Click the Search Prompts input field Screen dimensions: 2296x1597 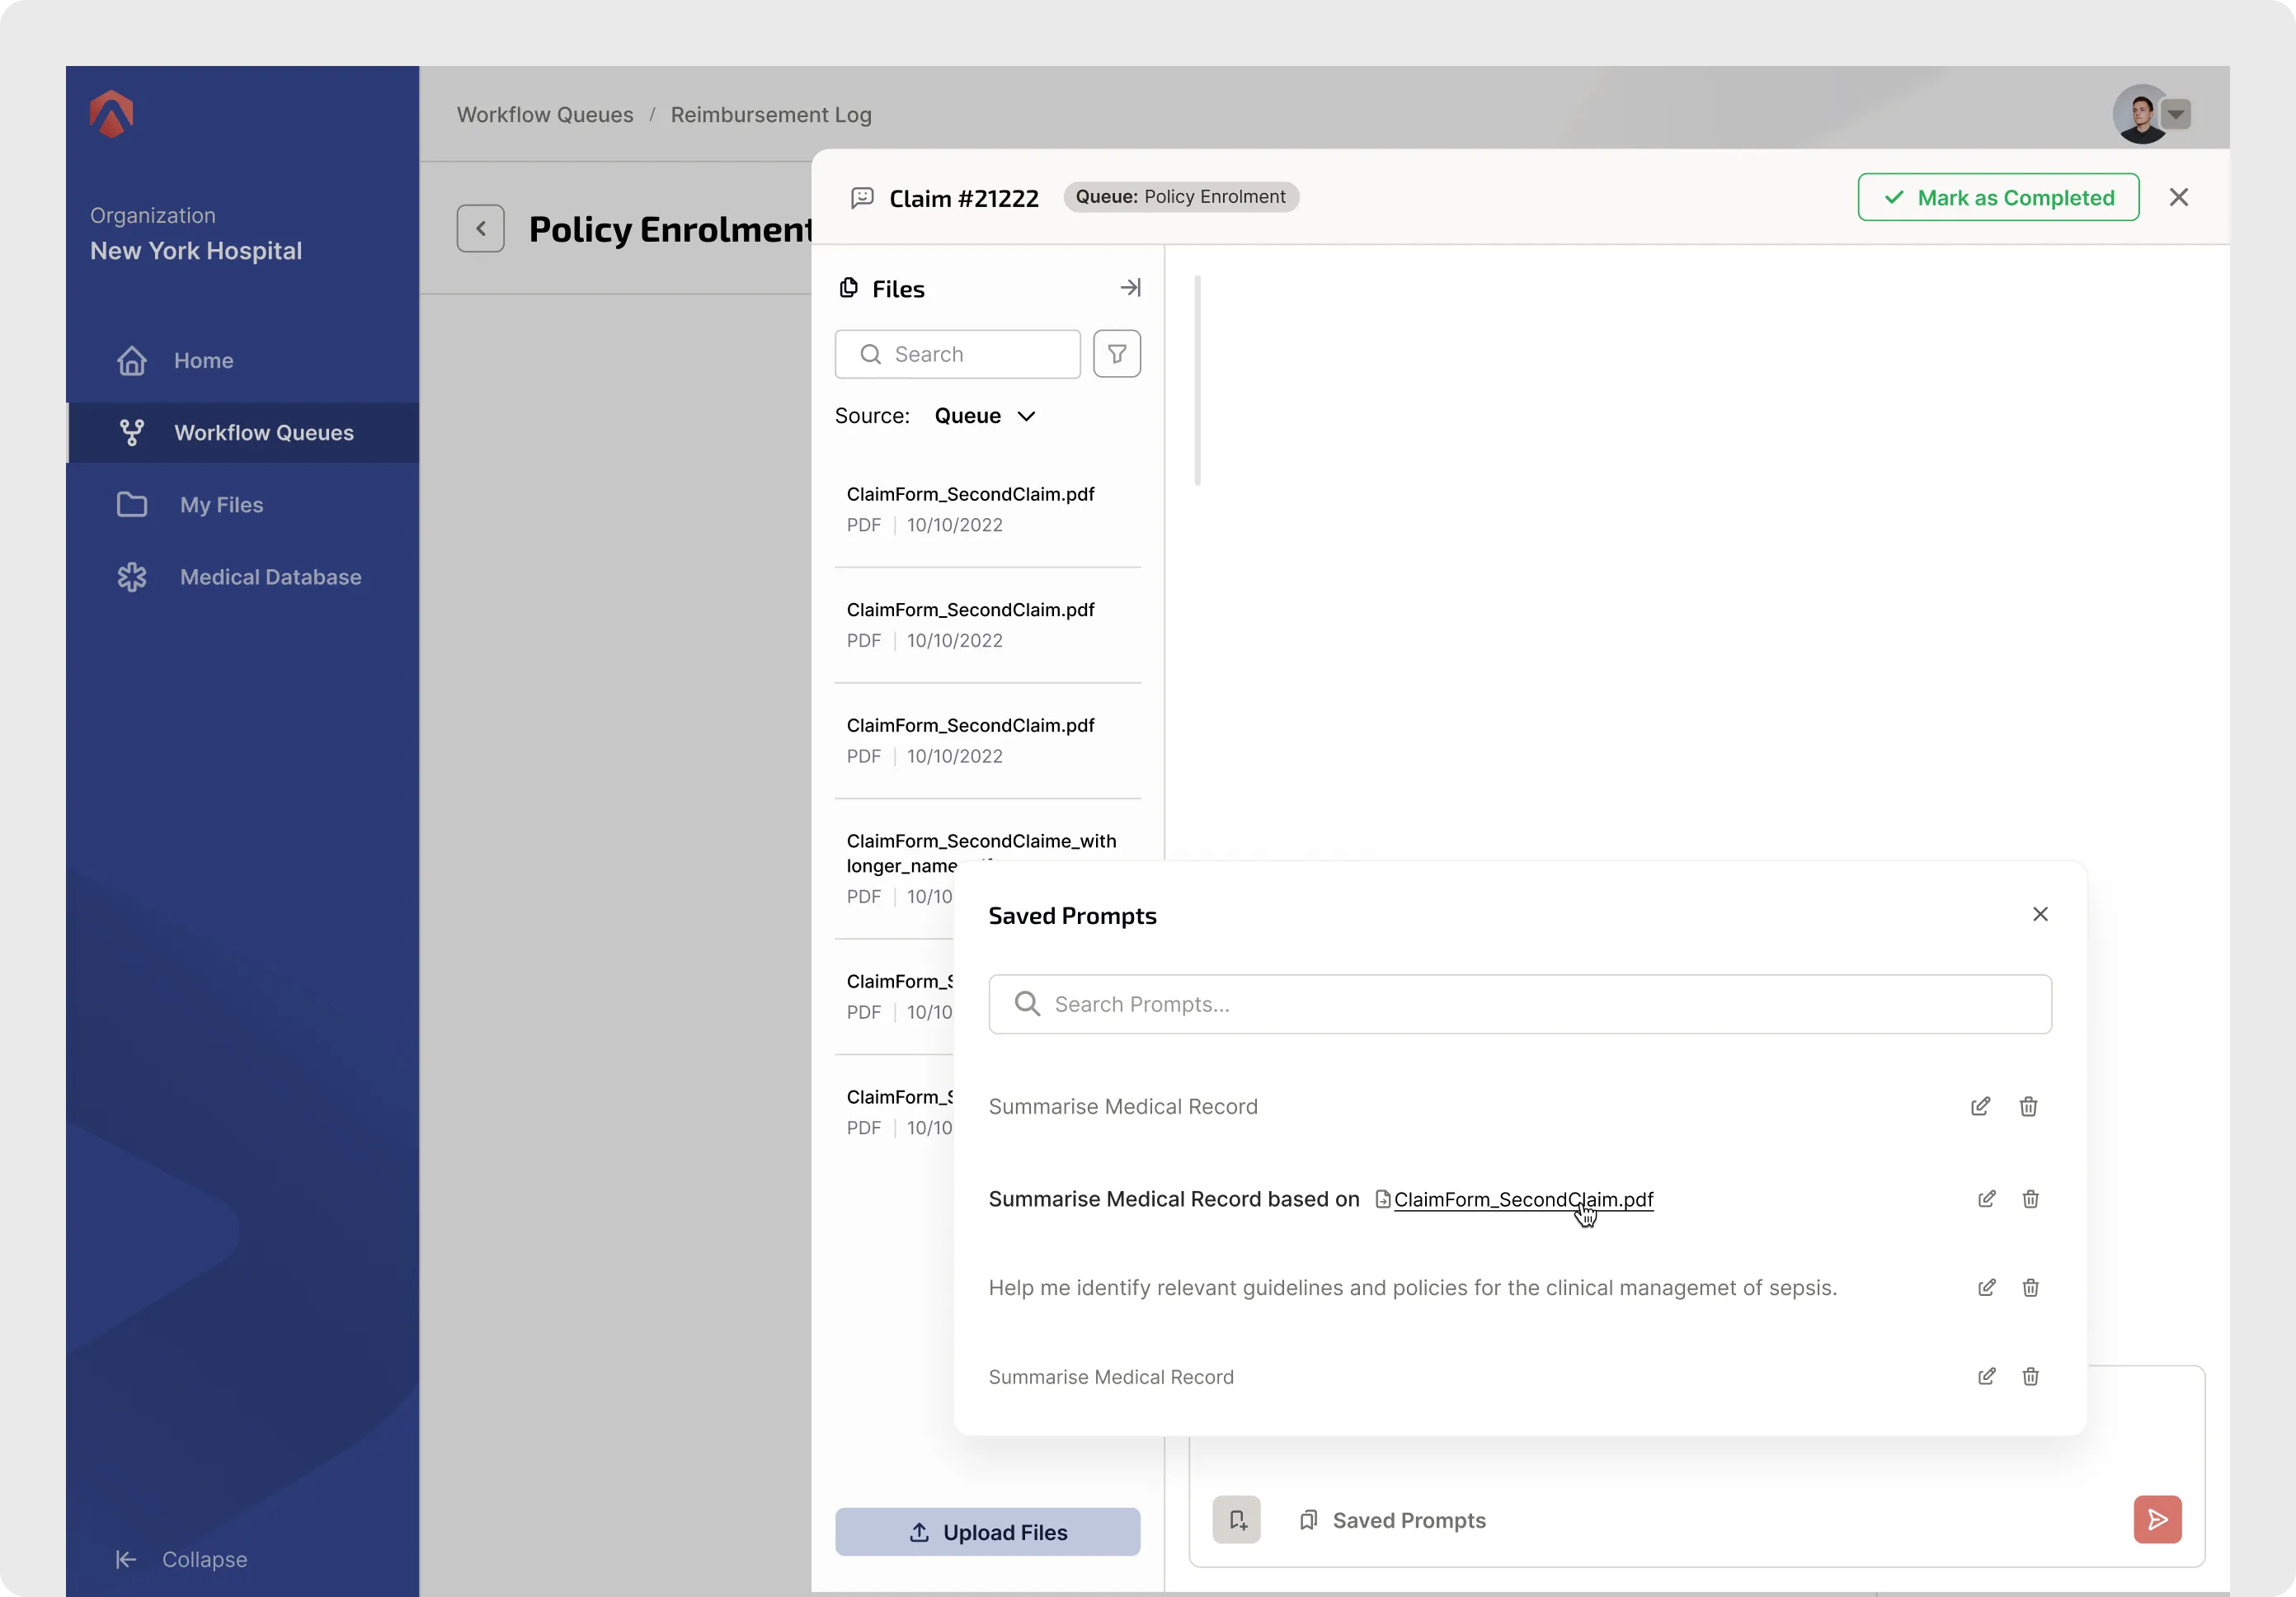pos(1519,1004)
